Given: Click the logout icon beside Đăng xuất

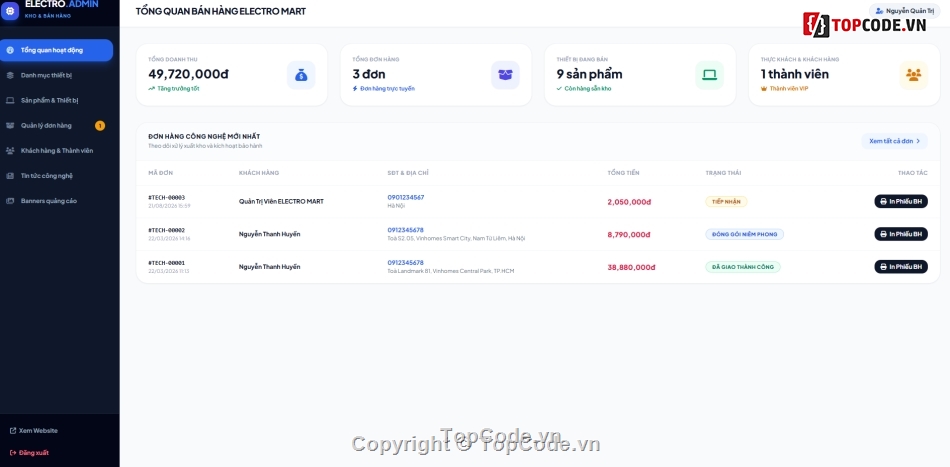Looking at the screenshot, I should pyautogui.click(x=13, y=452).
